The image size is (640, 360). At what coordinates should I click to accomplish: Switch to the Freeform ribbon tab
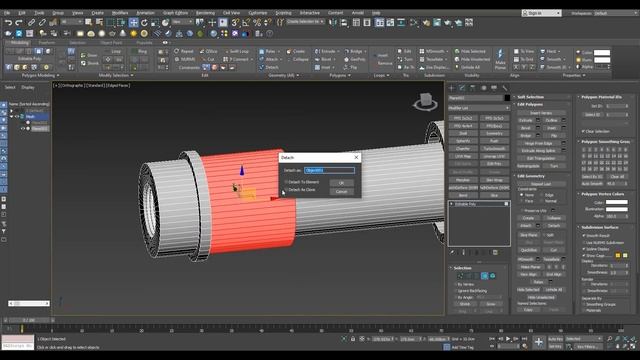(x=47, y=42)
